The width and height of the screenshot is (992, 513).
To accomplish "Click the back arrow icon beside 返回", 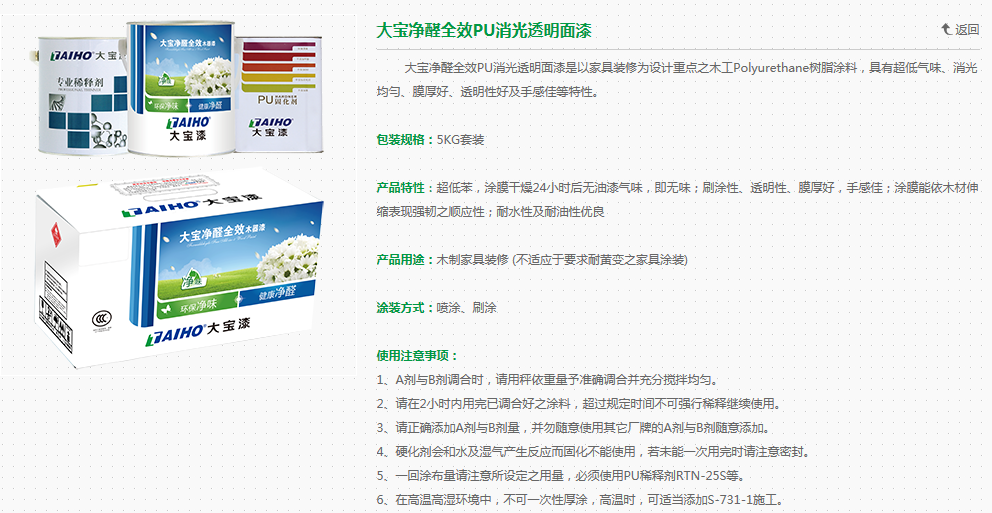I will (946, 29).
